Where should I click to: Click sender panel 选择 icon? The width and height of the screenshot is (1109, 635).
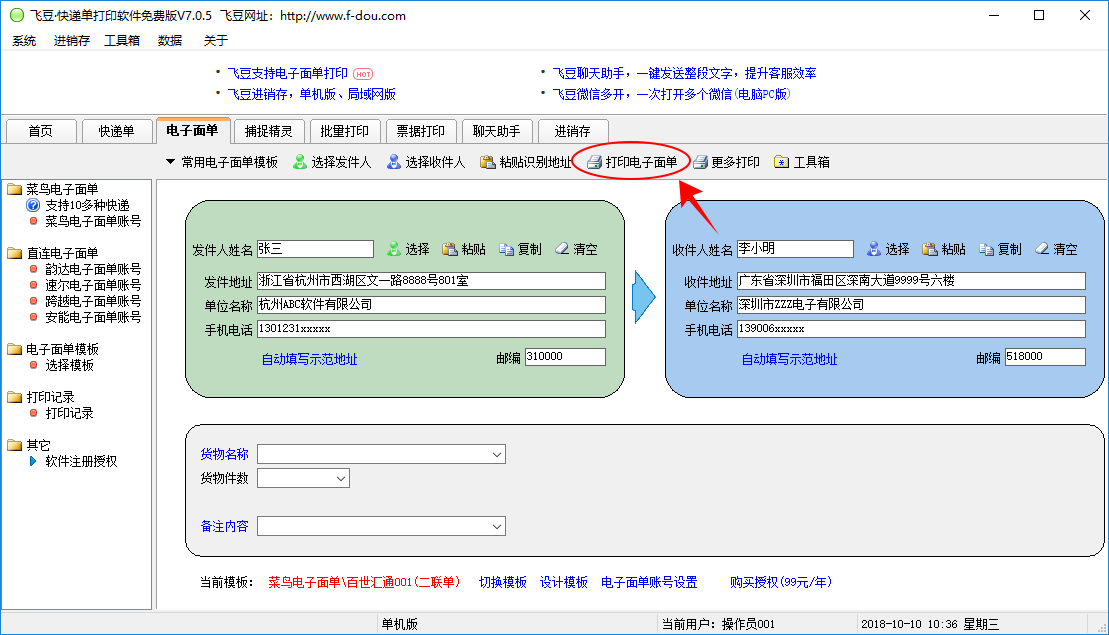click(394, 249)
